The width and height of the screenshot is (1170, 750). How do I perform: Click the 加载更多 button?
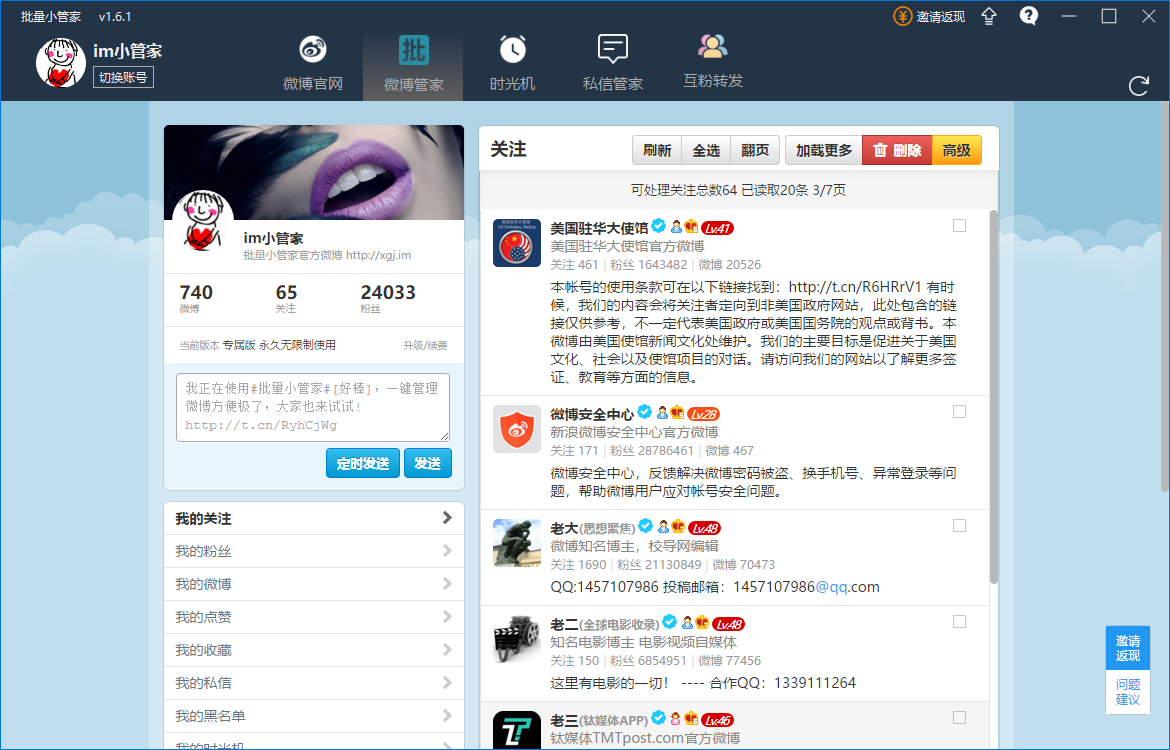point(824,150)
